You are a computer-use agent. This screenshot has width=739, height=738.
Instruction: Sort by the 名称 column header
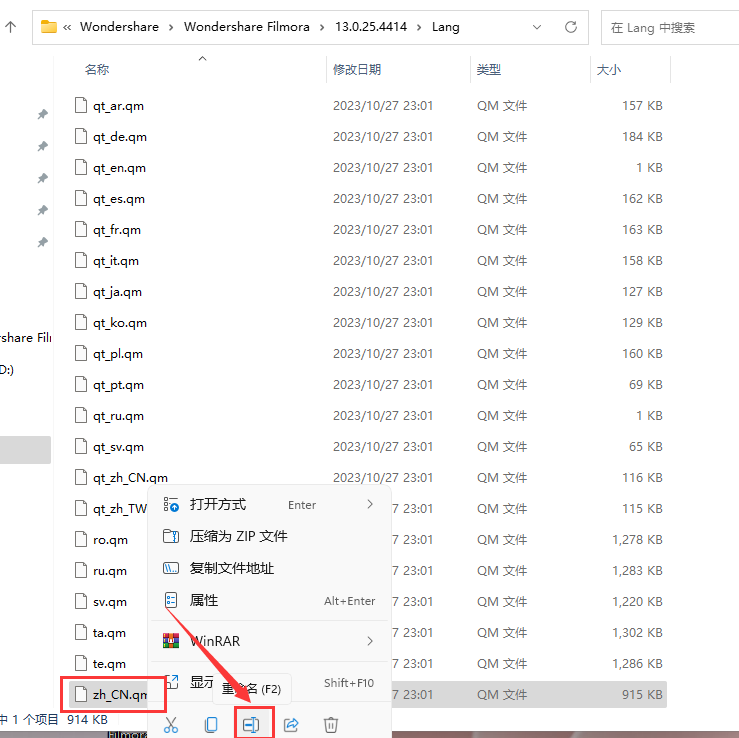pyautogui.click(x=97, y=70)
